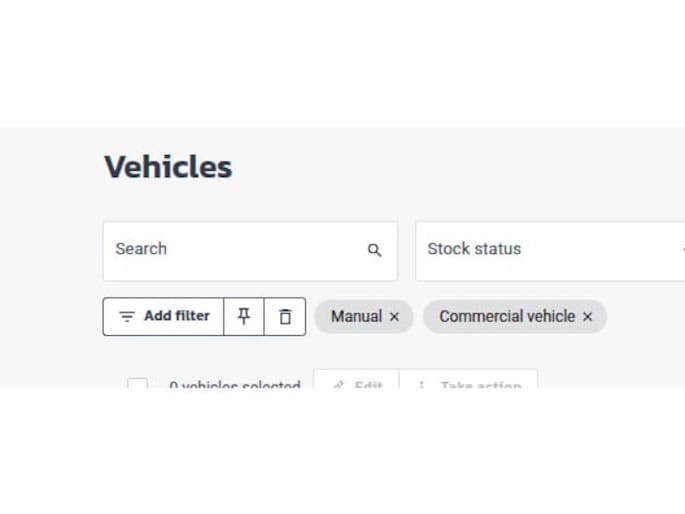The width and height of the screenshot is (685, 514).
Task: Toggle the select all vehicles checkbox
Action: [137, 385]
